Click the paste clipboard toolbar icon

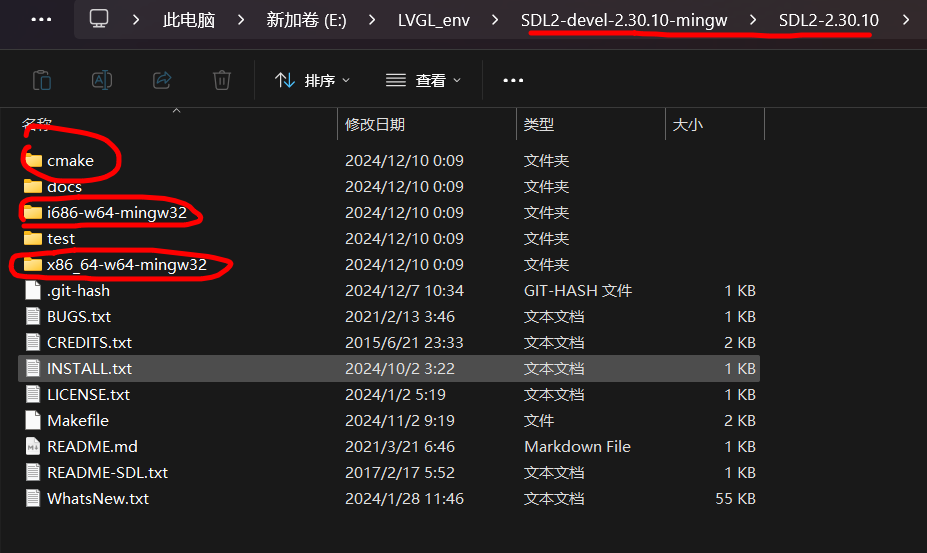click(42, 80)
